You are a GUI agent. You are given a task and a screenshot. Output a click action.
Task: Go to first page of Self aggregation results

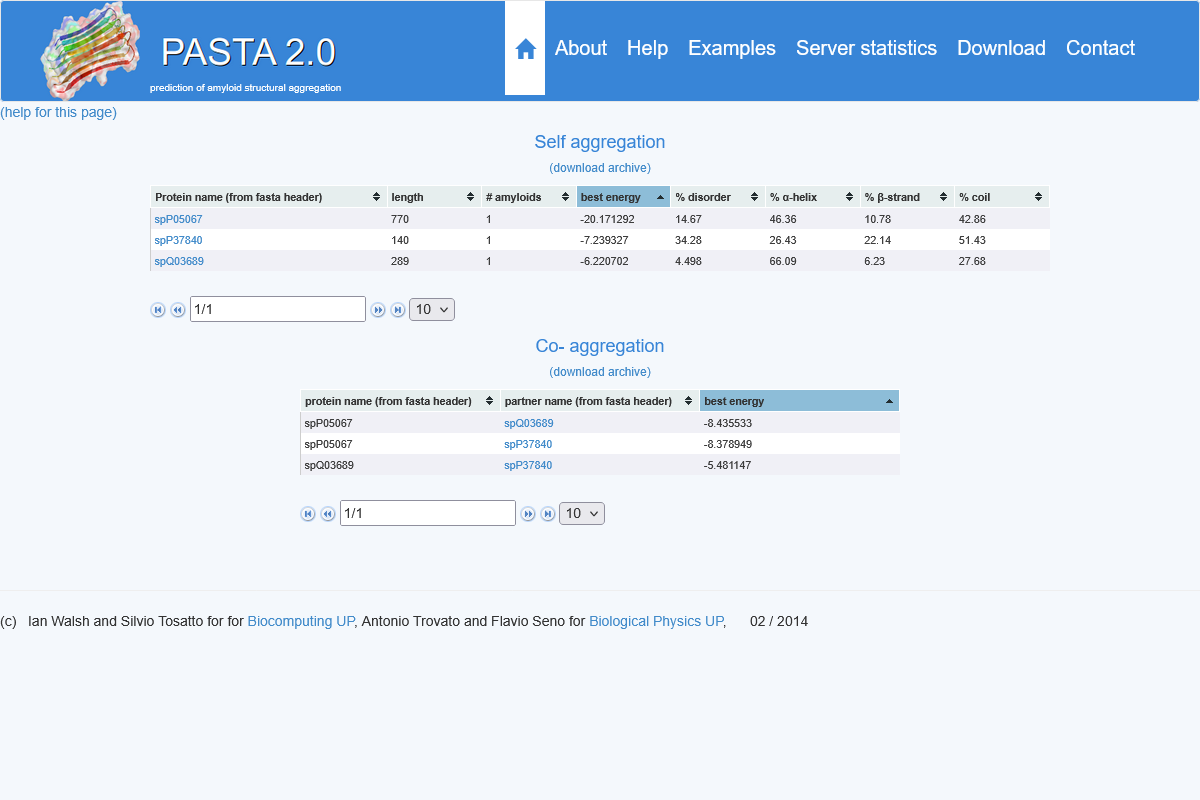pos(157,309)
